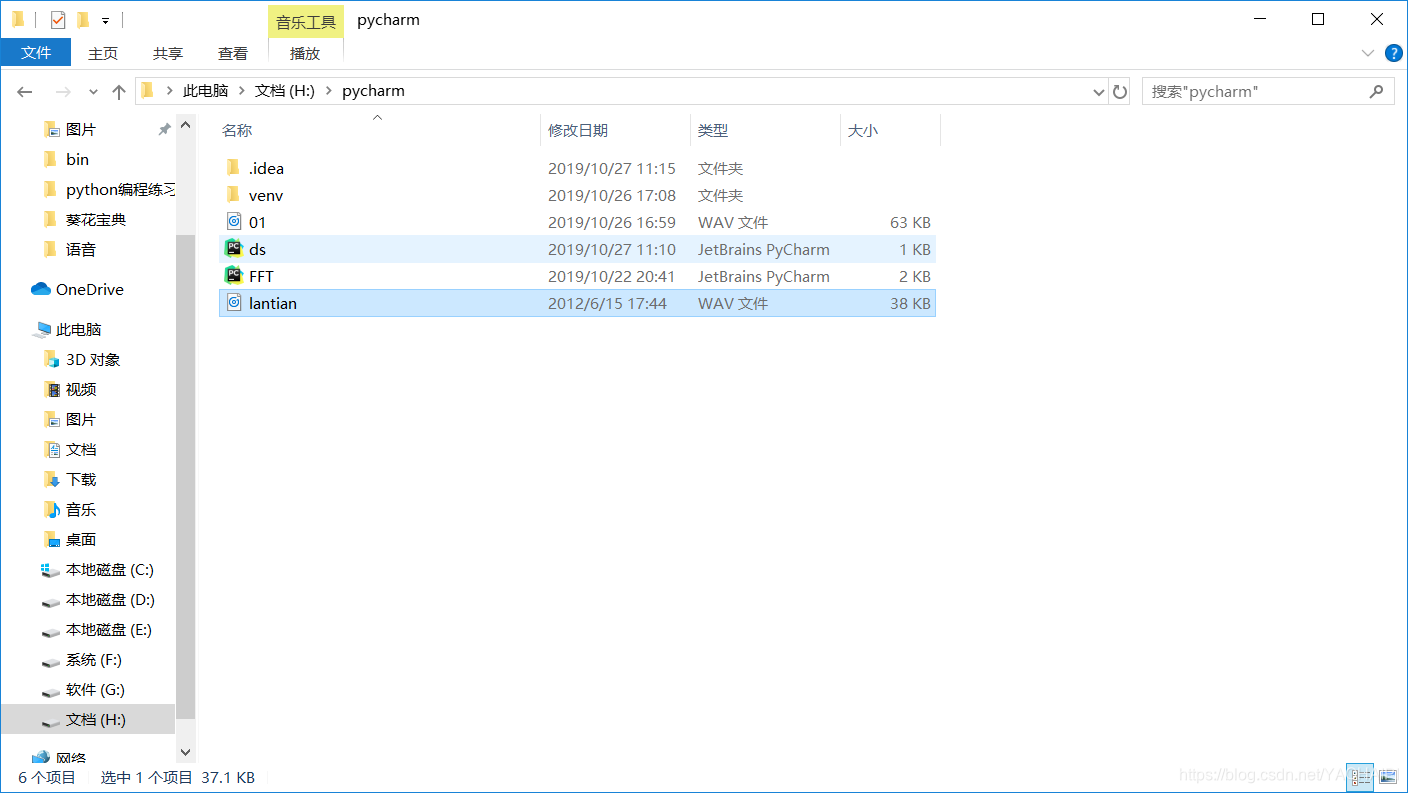1408x793 pixels.
Task: Click the 视频 folder icon in sidebar
Action: 52,389
